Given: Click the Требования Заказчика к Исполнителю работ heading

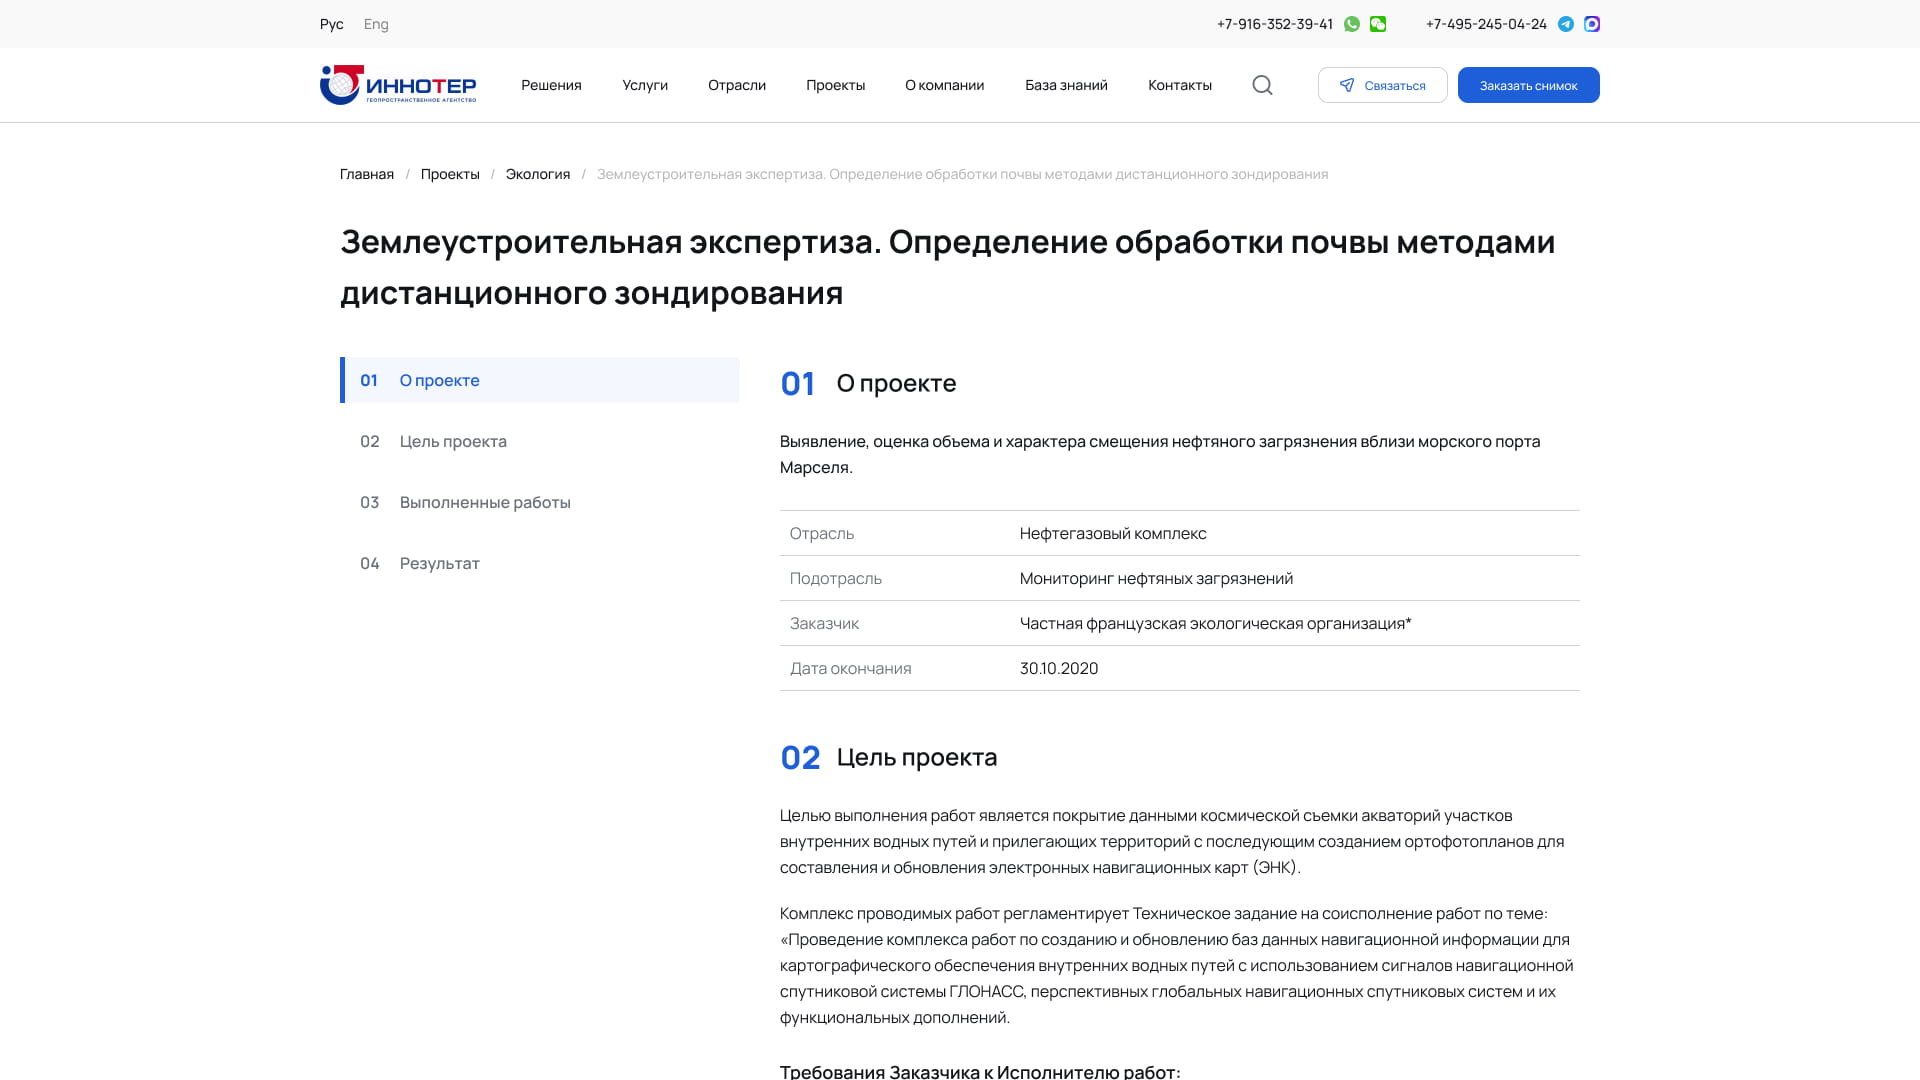Looking at the screenshot, I should [x=980, y=1072].
